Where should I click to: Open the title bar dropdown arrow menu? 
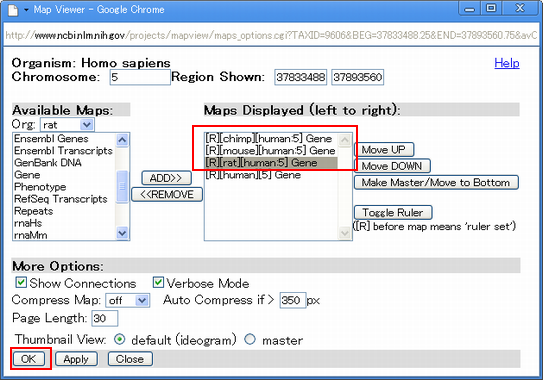pos(26,10)
